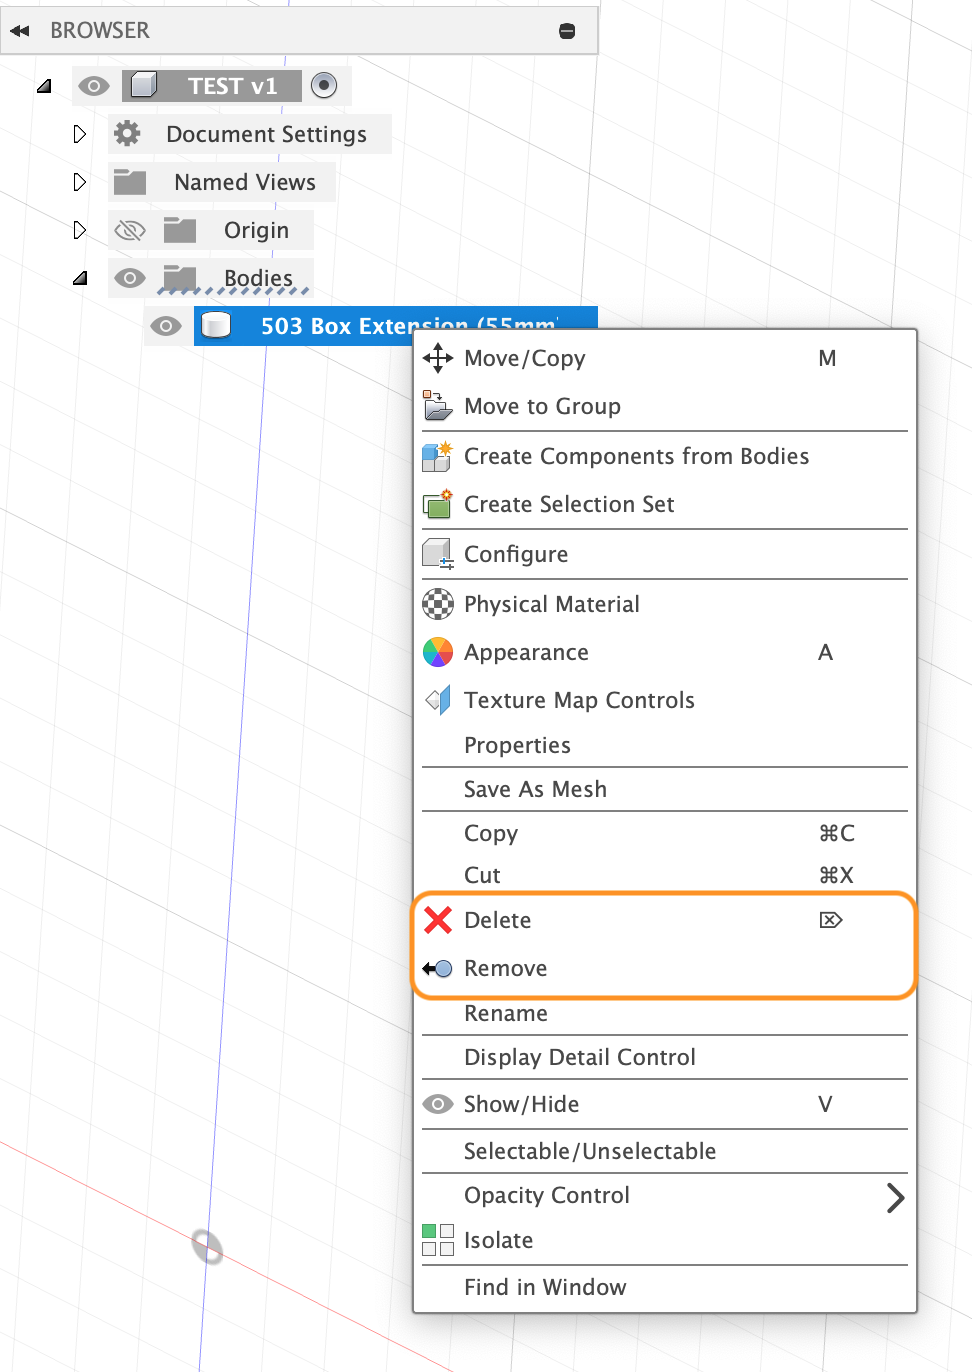This screenshot has width=972, height=1372.
Task: Click the origin point marker in viewport
Action: 207,1246
